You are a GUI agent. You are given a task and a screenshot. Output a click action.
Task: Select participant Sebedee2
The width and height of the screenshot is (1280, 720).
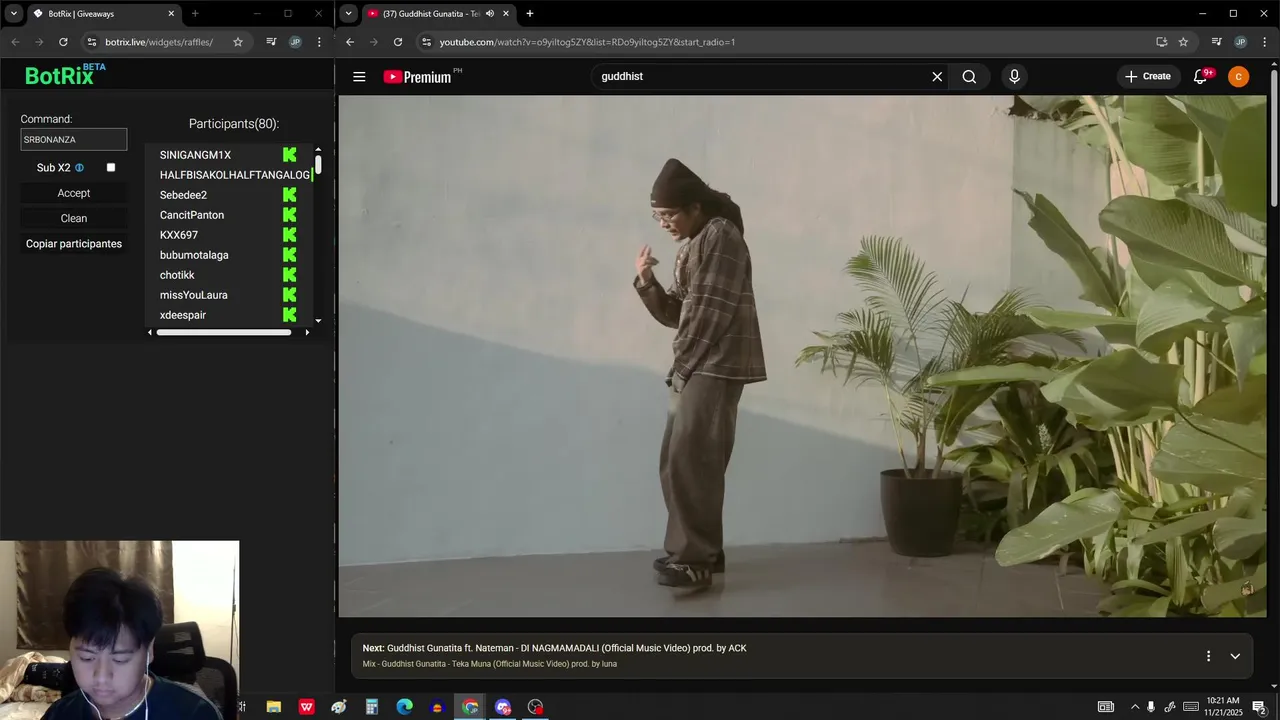(x=183, y=195)
